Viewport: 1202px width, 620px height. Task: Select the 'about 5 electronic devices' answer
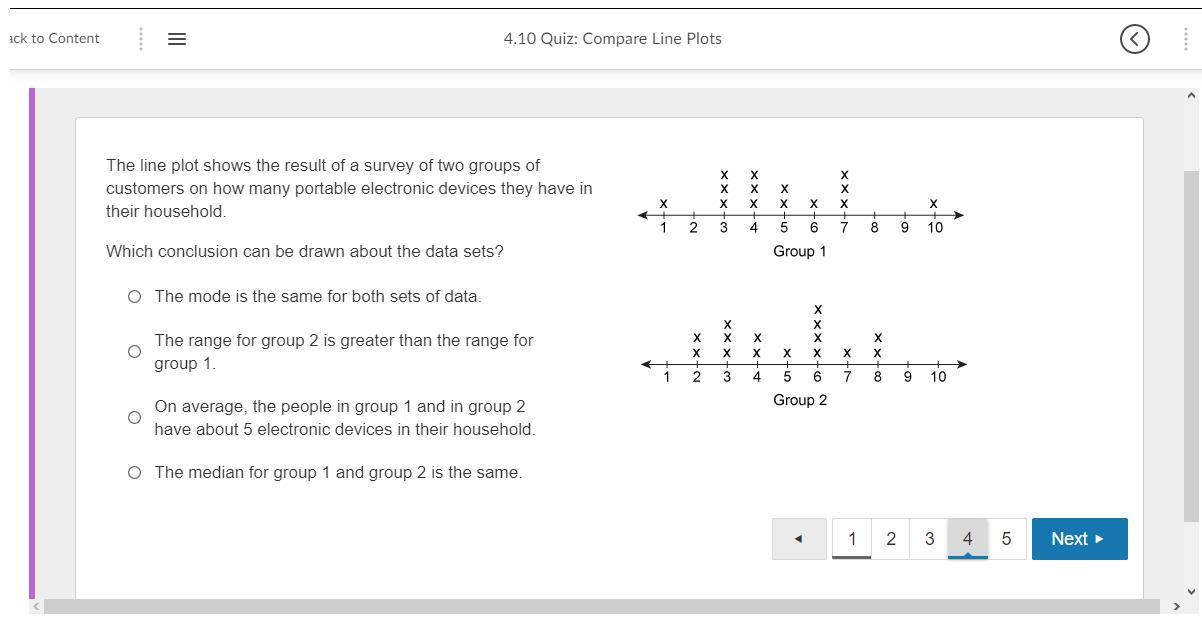[x=134, y=418]
